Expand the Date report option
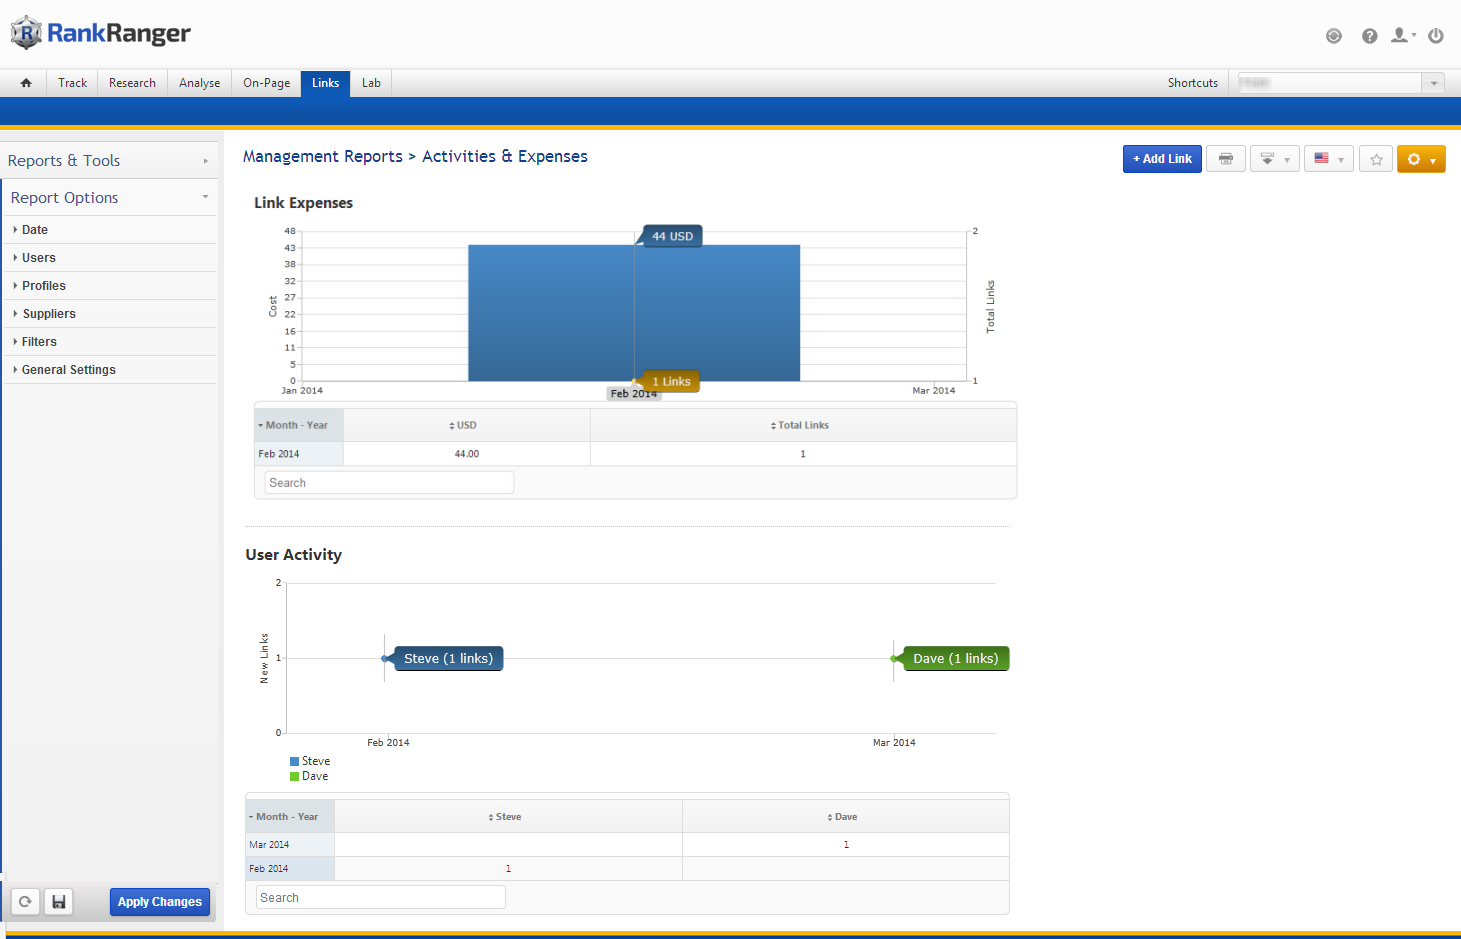Viewport: 1461px width, 939px height. click(35, 230)
